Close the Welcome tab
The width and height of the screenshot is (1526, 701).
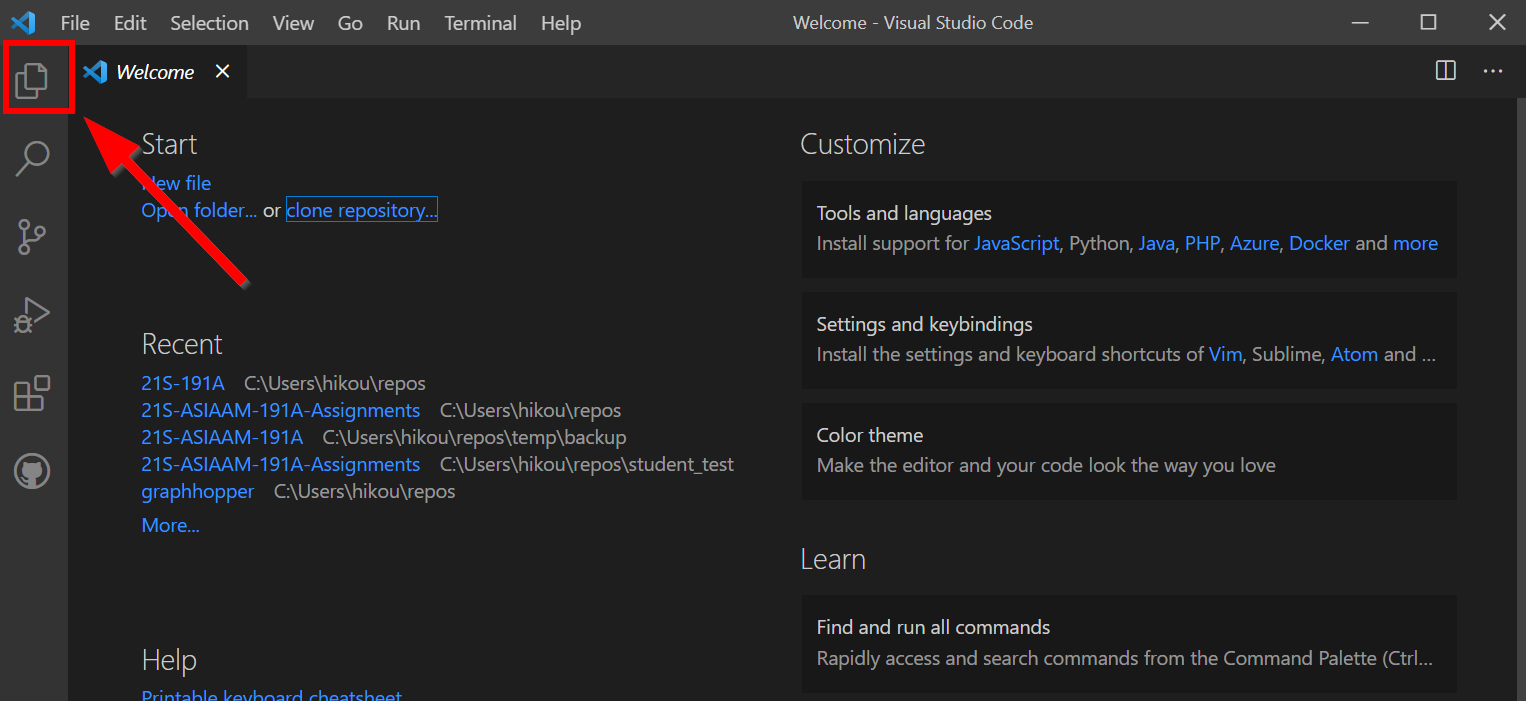pos(222,71)
